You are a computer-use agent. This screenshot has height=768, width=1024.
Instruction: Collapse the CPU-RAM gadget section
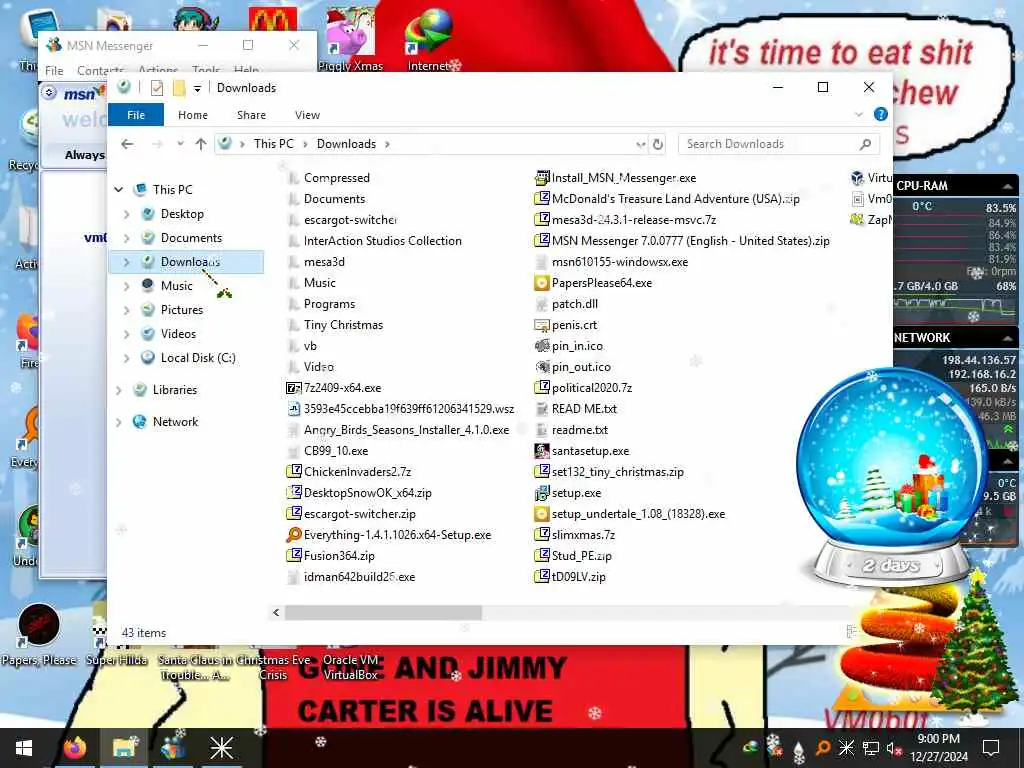pos(1008,187)
